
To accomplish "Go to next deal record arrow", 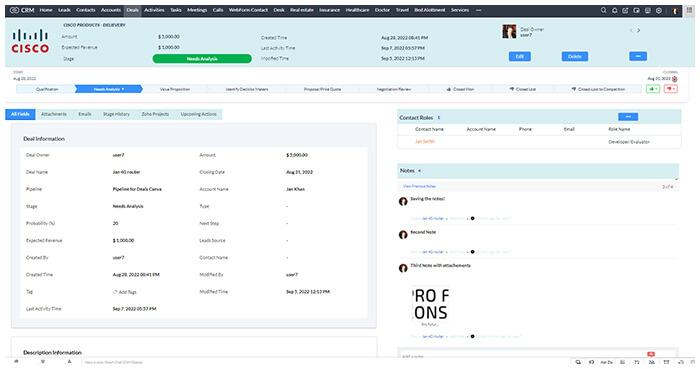I will point(639,30).
